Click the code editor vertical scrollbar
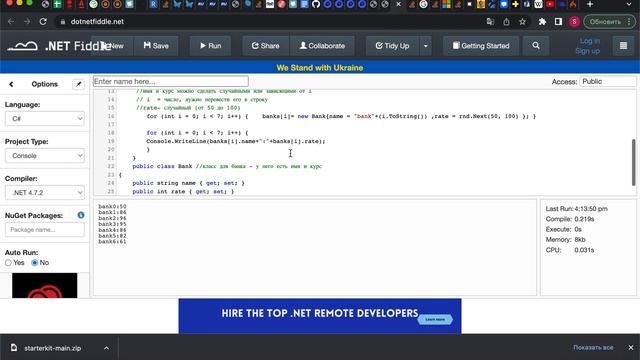640x360 pixels. tap(633, 162)
